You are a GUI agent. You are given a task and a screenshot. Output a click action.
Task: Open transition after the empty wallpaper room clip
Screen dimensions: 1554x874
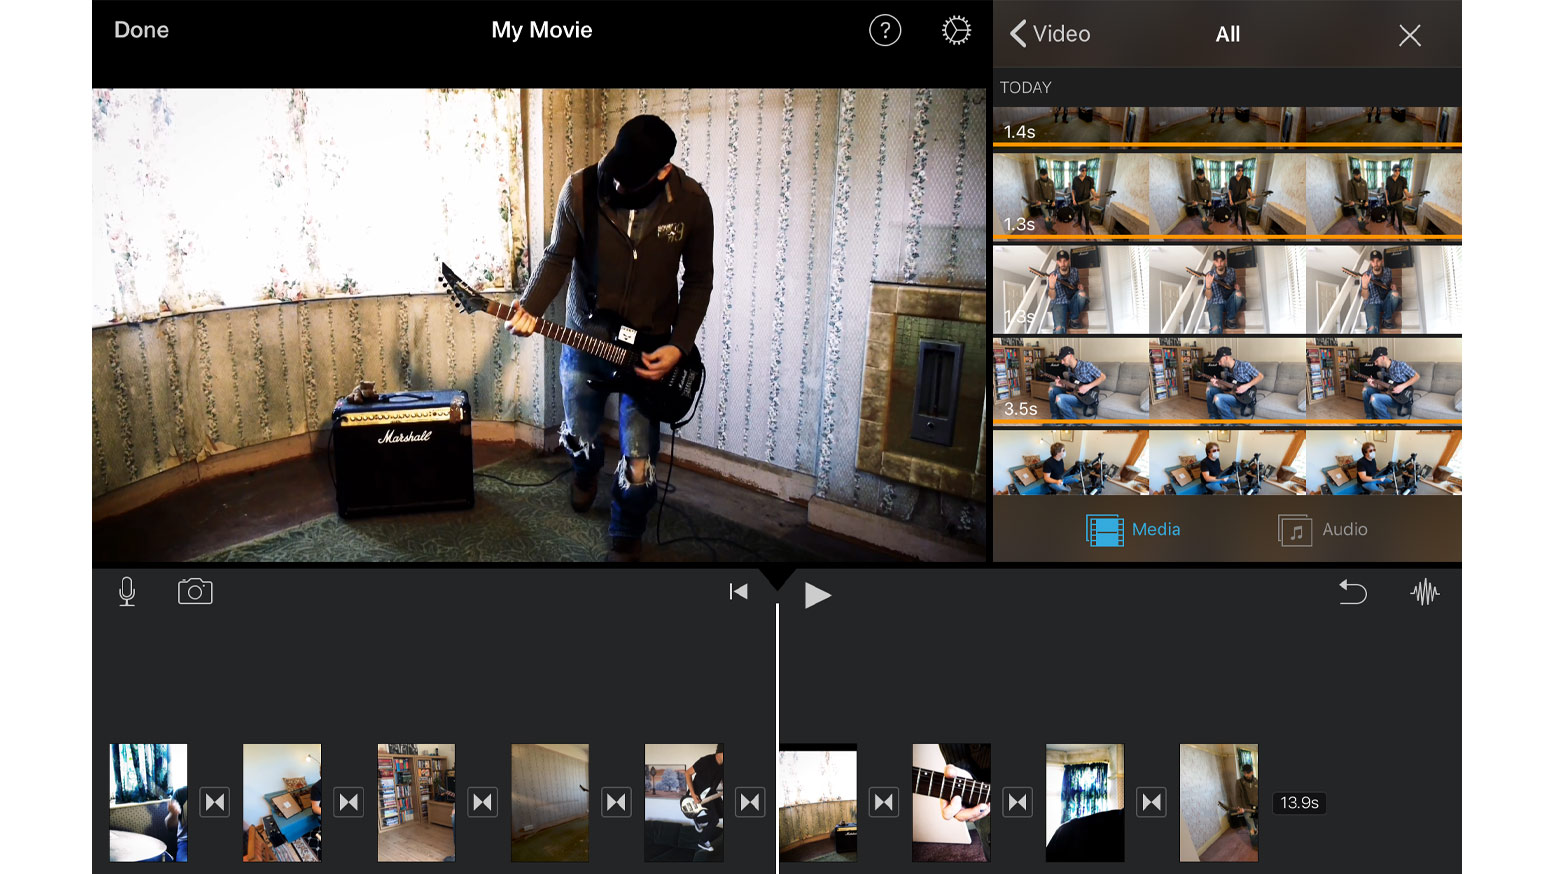point(617,802)
